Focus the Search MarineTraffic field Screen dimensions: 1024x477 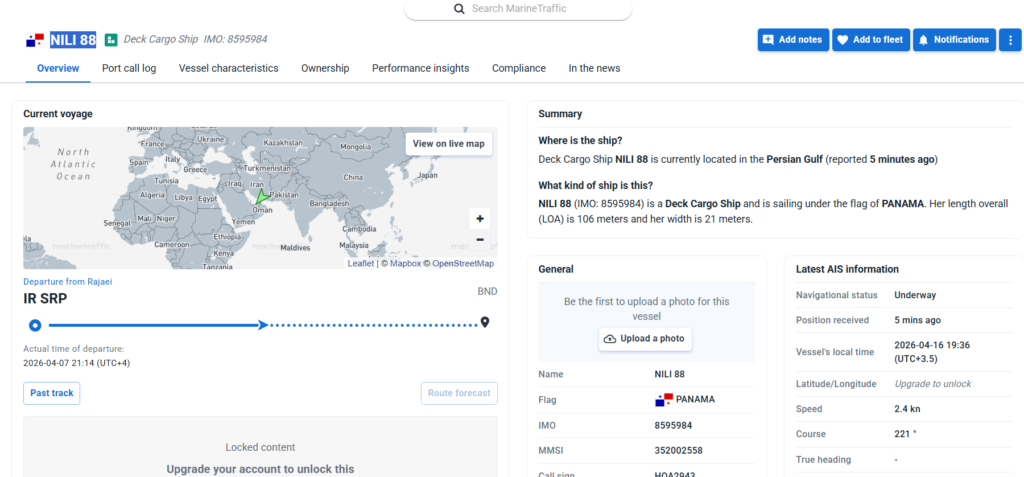[533, 8]
